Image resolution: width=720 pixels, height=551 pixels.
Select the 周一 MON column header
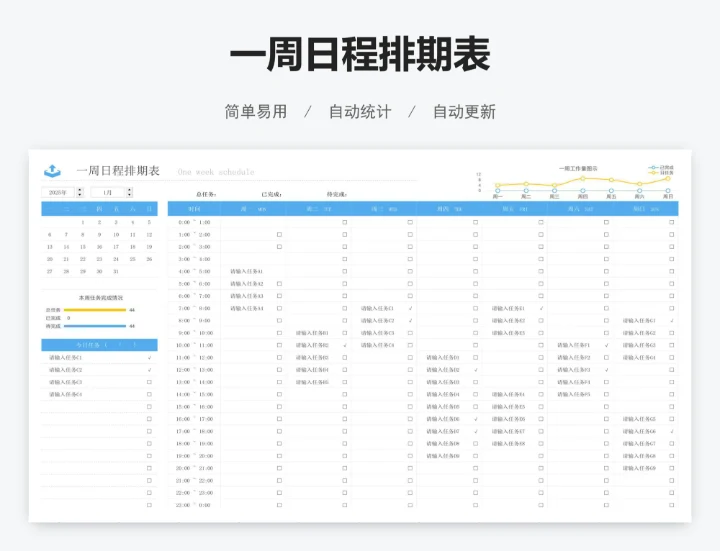pos(253,209)
